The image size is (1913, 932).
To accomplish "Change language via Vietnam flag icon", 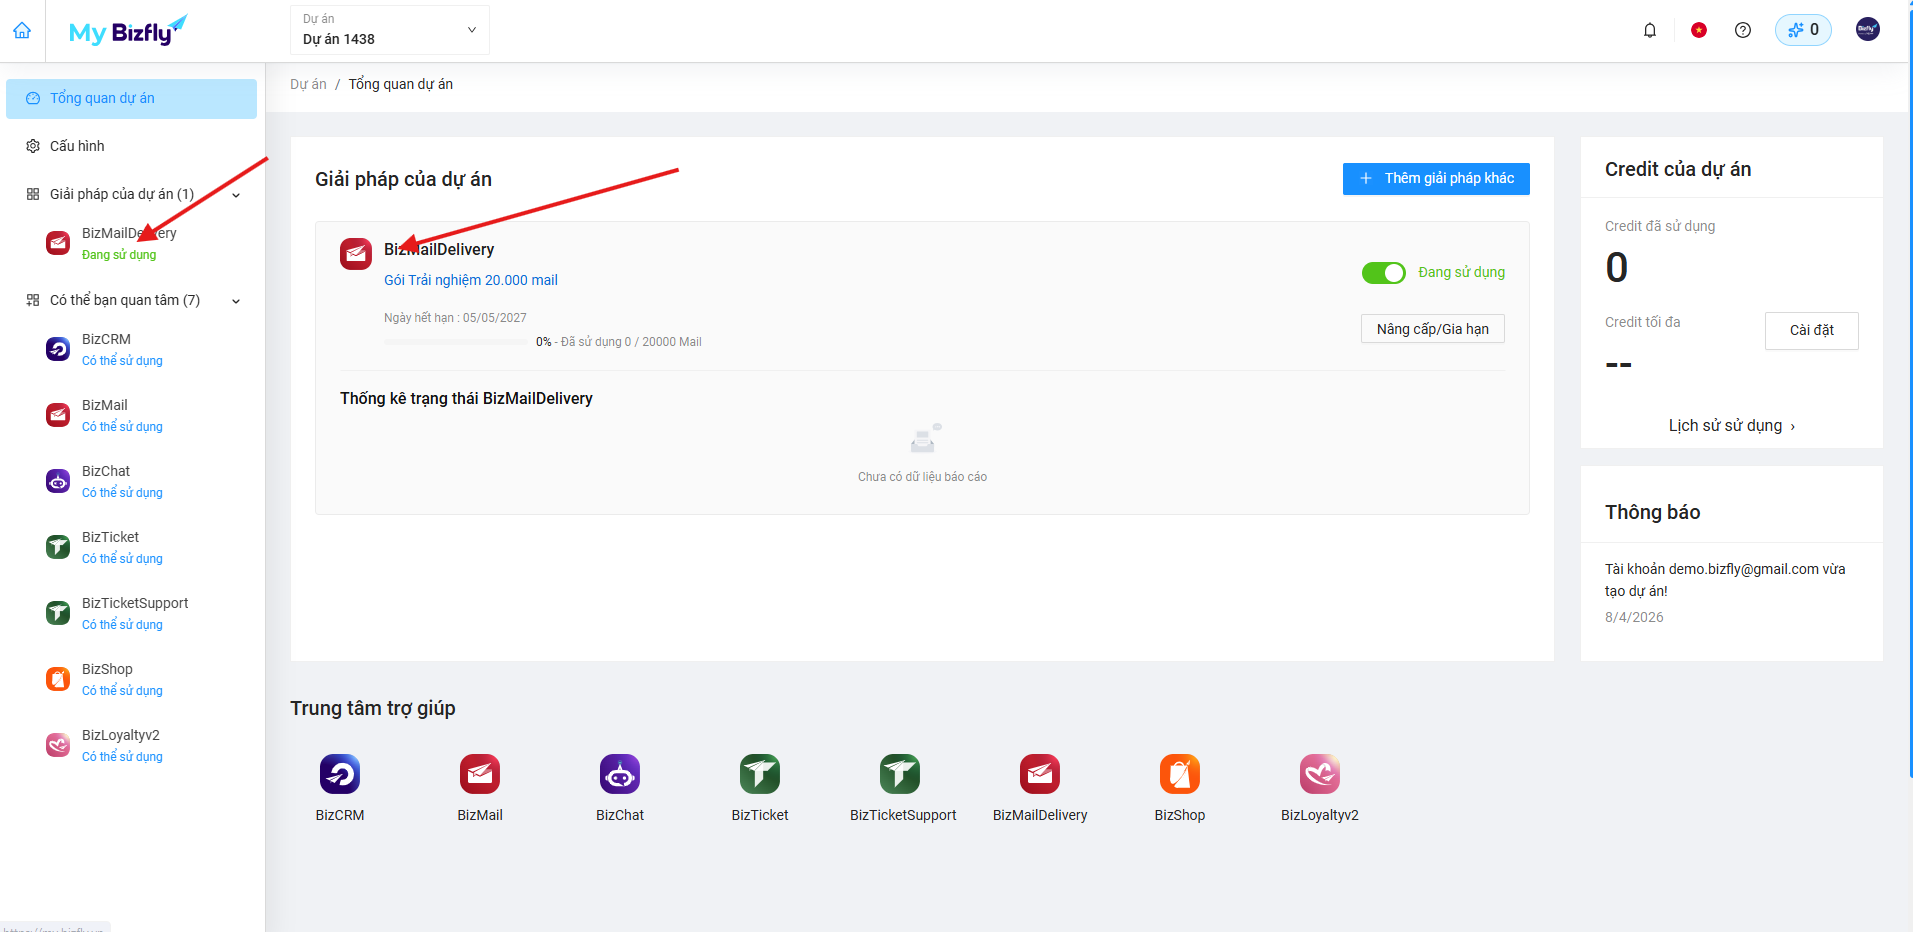I will (1699, 30).
